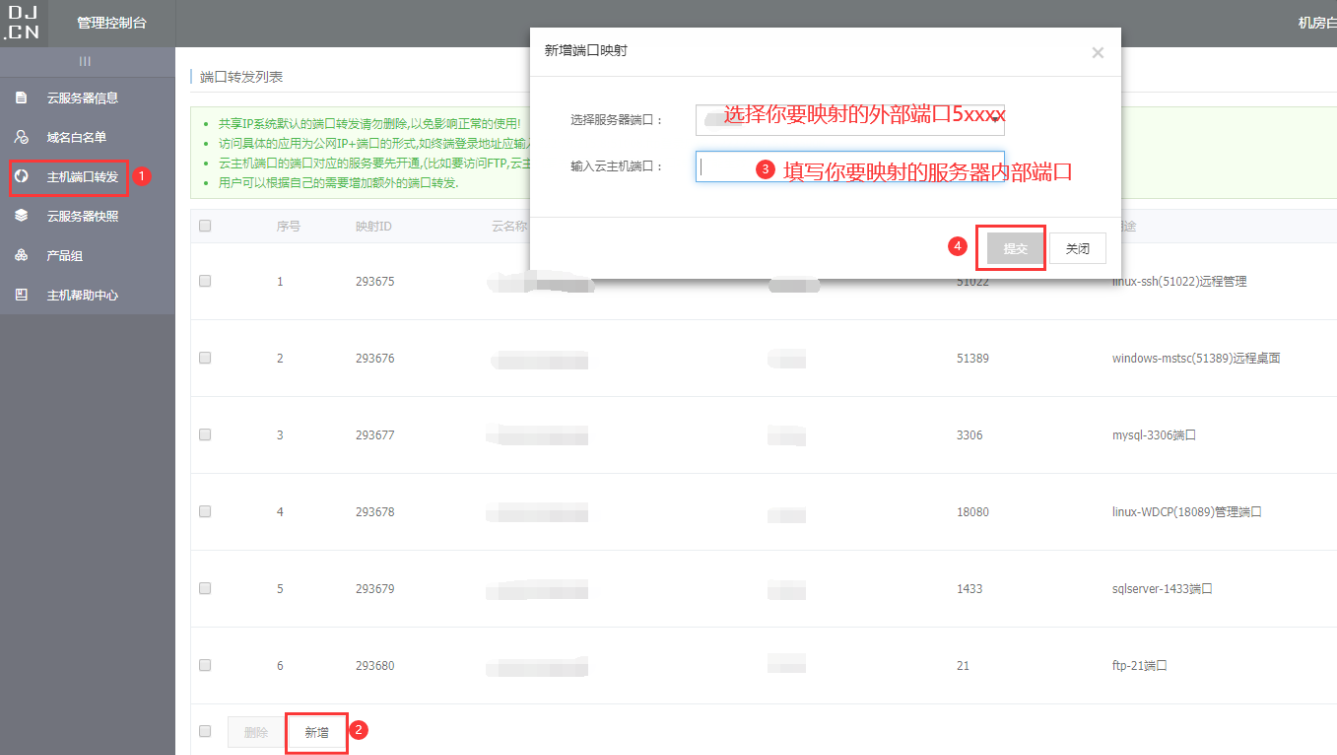This screenshot has width=1337, height=755.
Task: Click the sqlserver-1433端口 entry
Action: point(1162,589)
